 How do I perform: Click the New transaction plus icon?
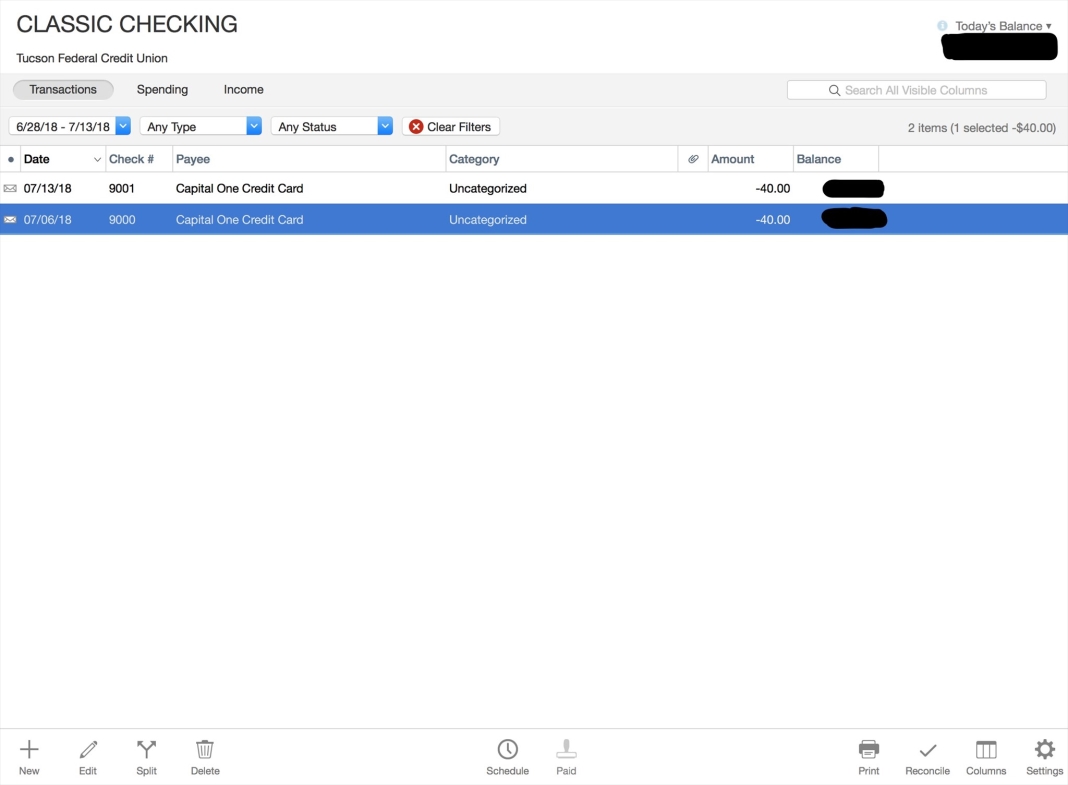(29, 750)
